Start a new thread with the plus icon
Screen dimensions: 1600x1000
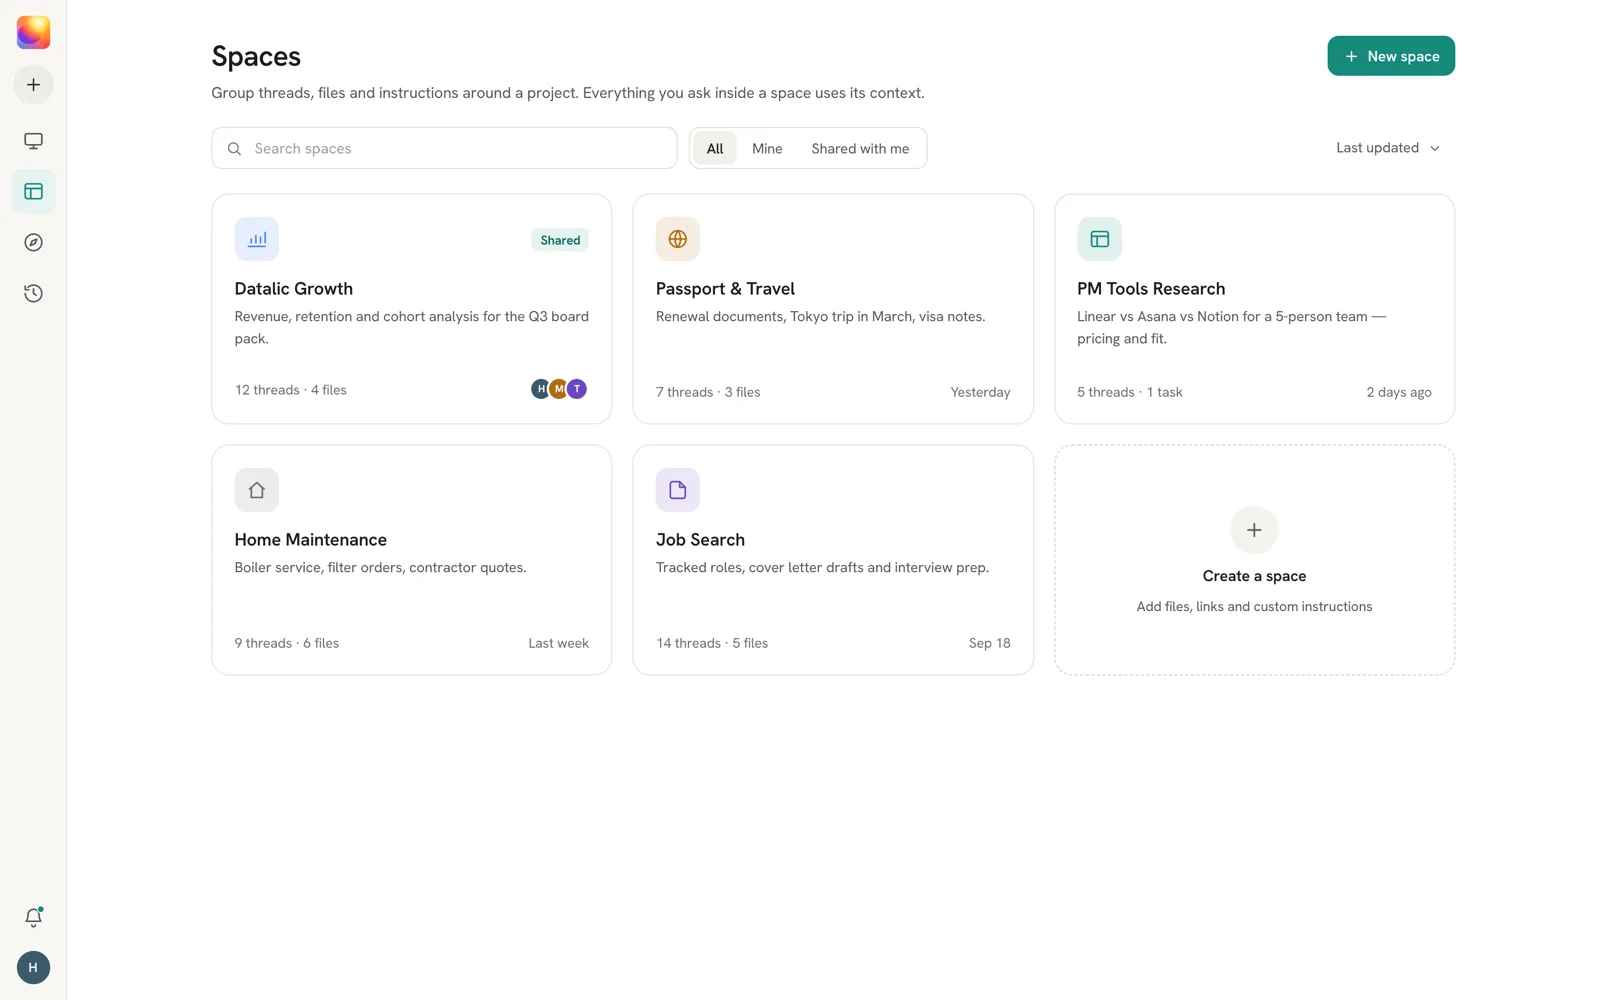click(x=33, y=85)
